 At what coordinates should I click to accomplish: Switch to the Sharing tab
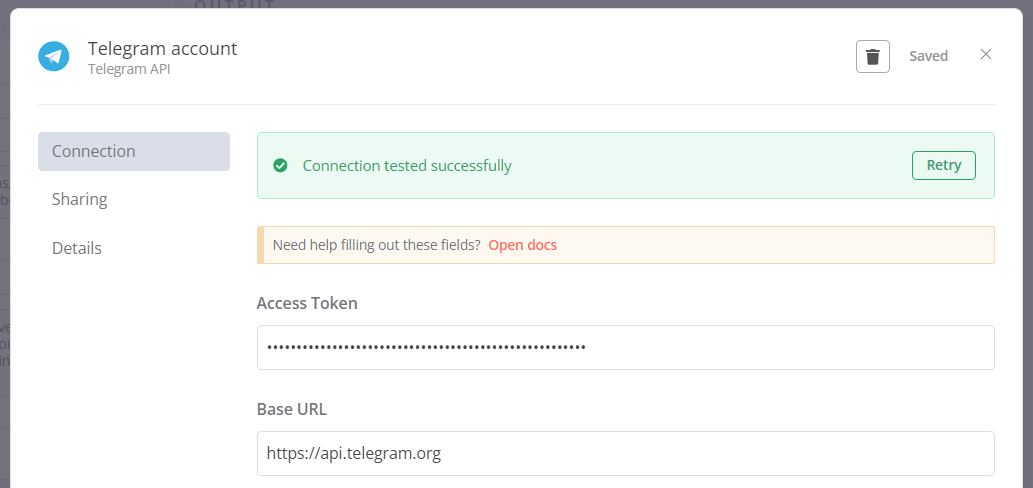(x=80, y=200)
